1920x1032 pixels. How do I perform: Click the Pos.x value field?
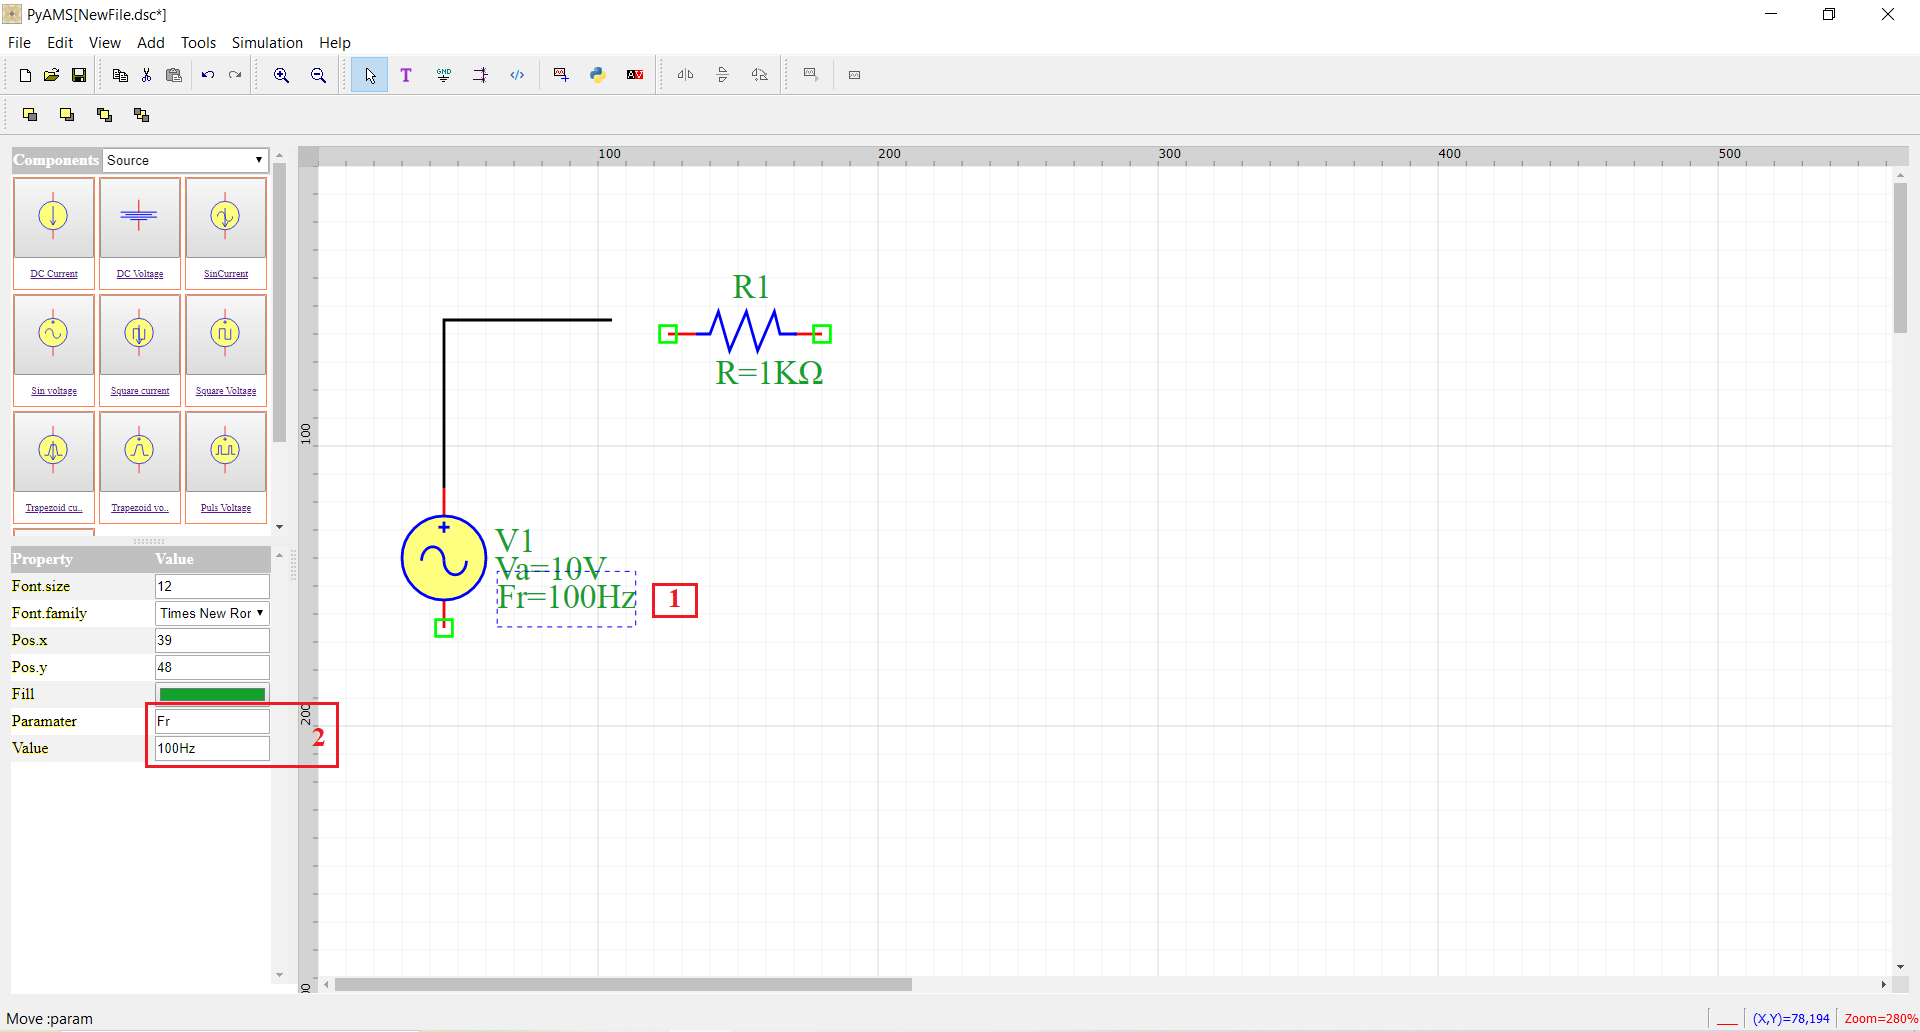tap(212, 640)
